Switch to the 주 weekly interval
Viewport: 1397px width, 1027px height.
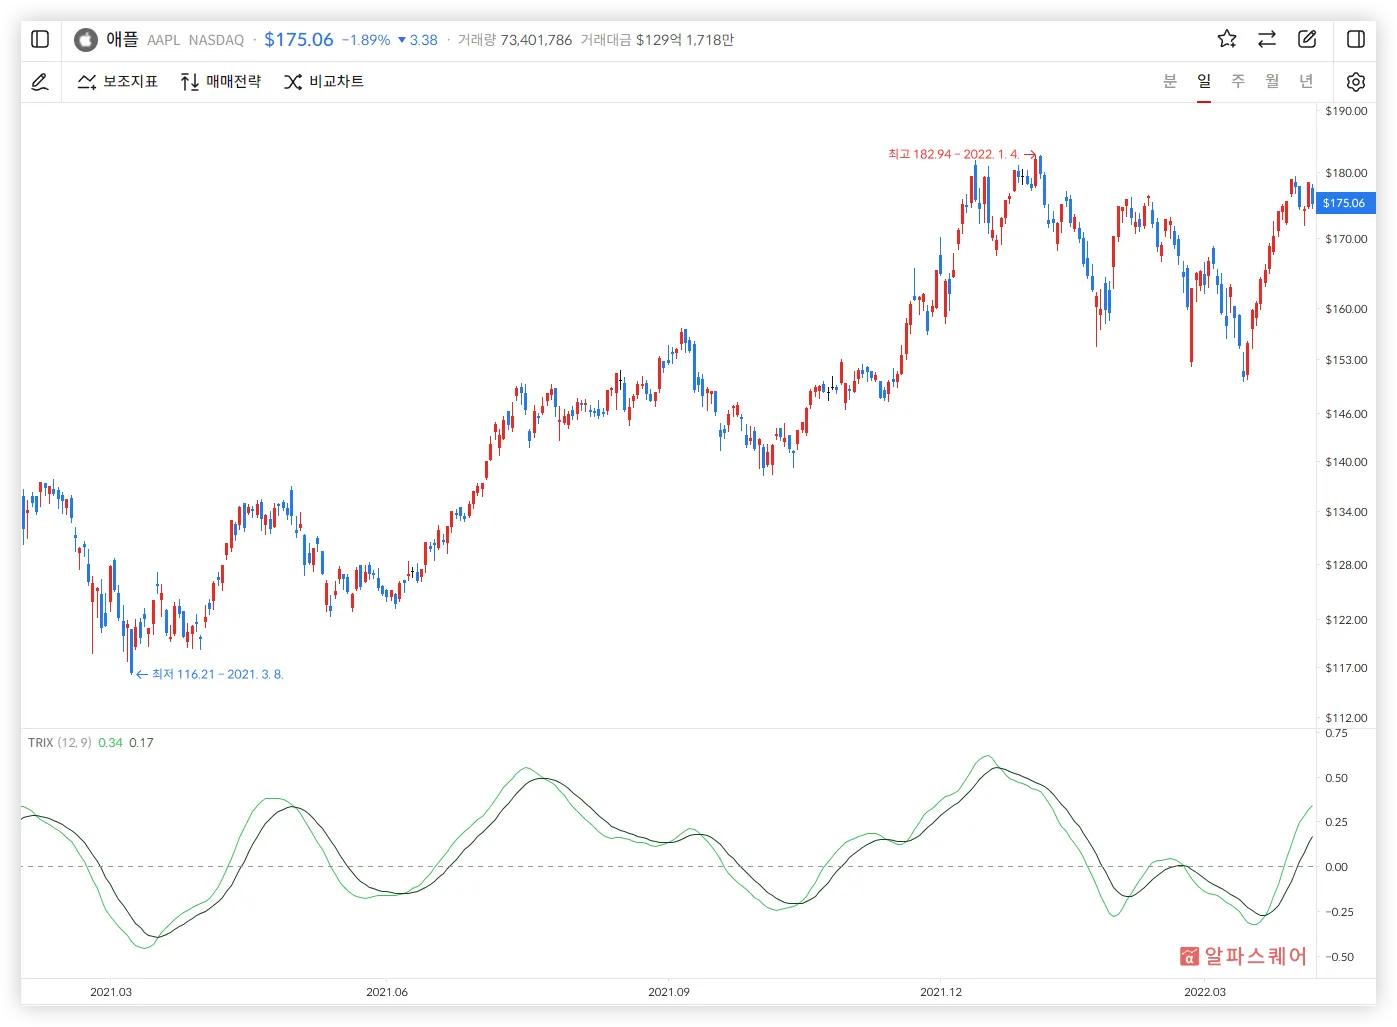(x=1238, y=81)
